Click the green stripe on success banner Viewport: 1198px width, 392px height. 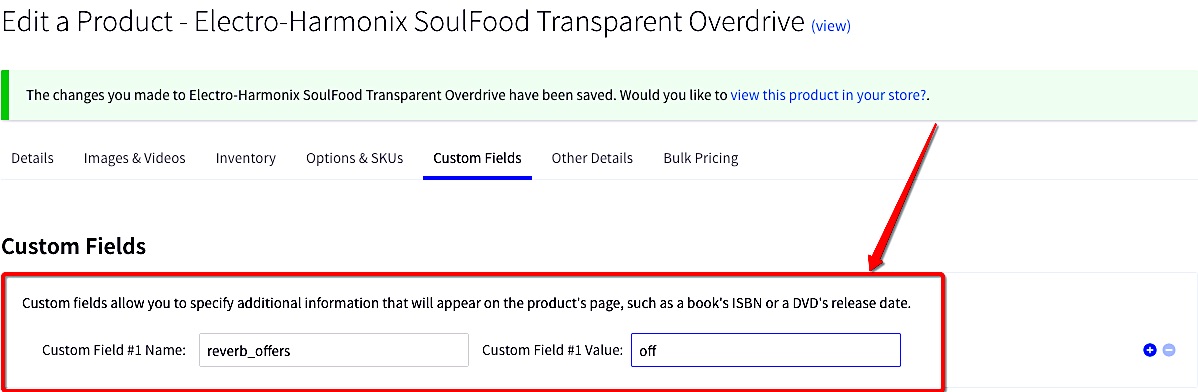pos(5,95)
